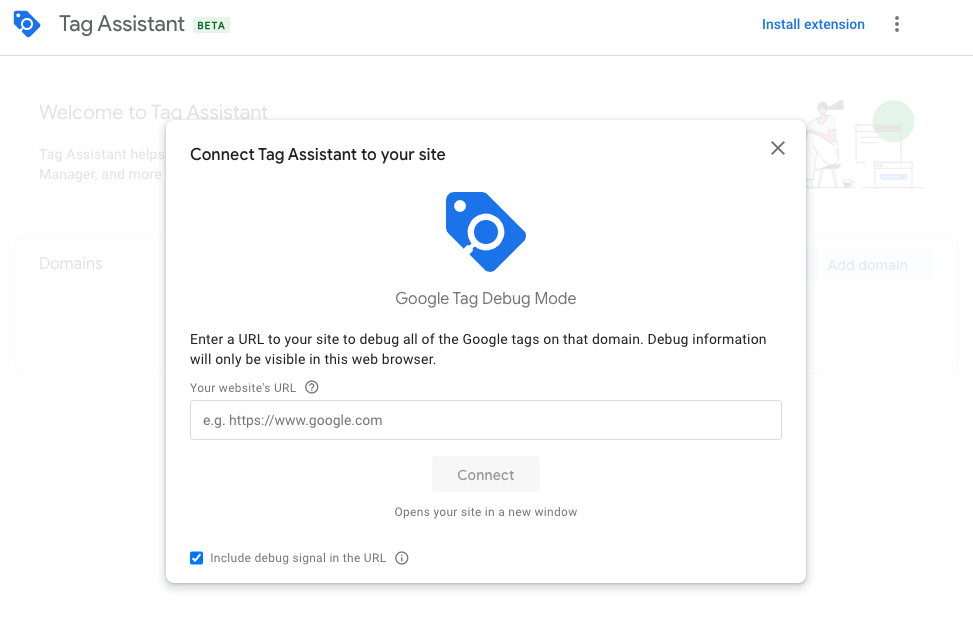Click the Google Tag Debug Mode tag icon
This screenshot has width=973, height=620.
click(x=486, y=231)
